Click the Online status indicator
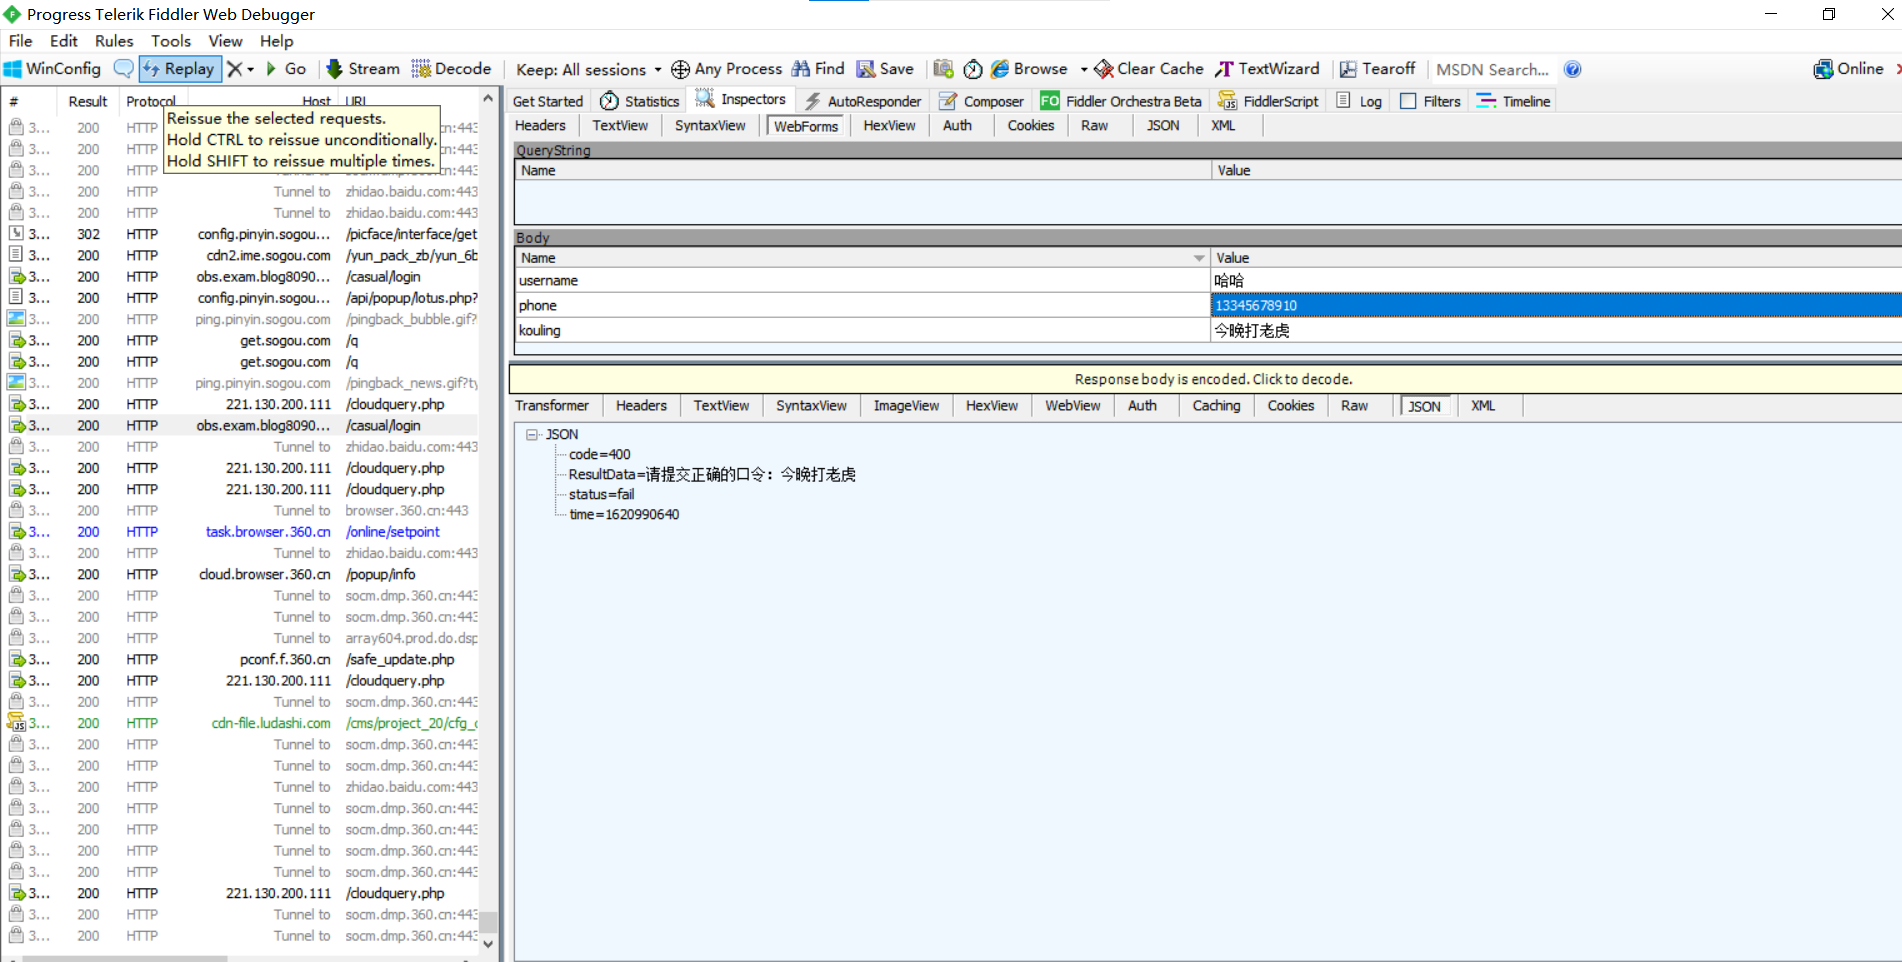This screenshot has width=1902, height=962. click(1848, 69)
